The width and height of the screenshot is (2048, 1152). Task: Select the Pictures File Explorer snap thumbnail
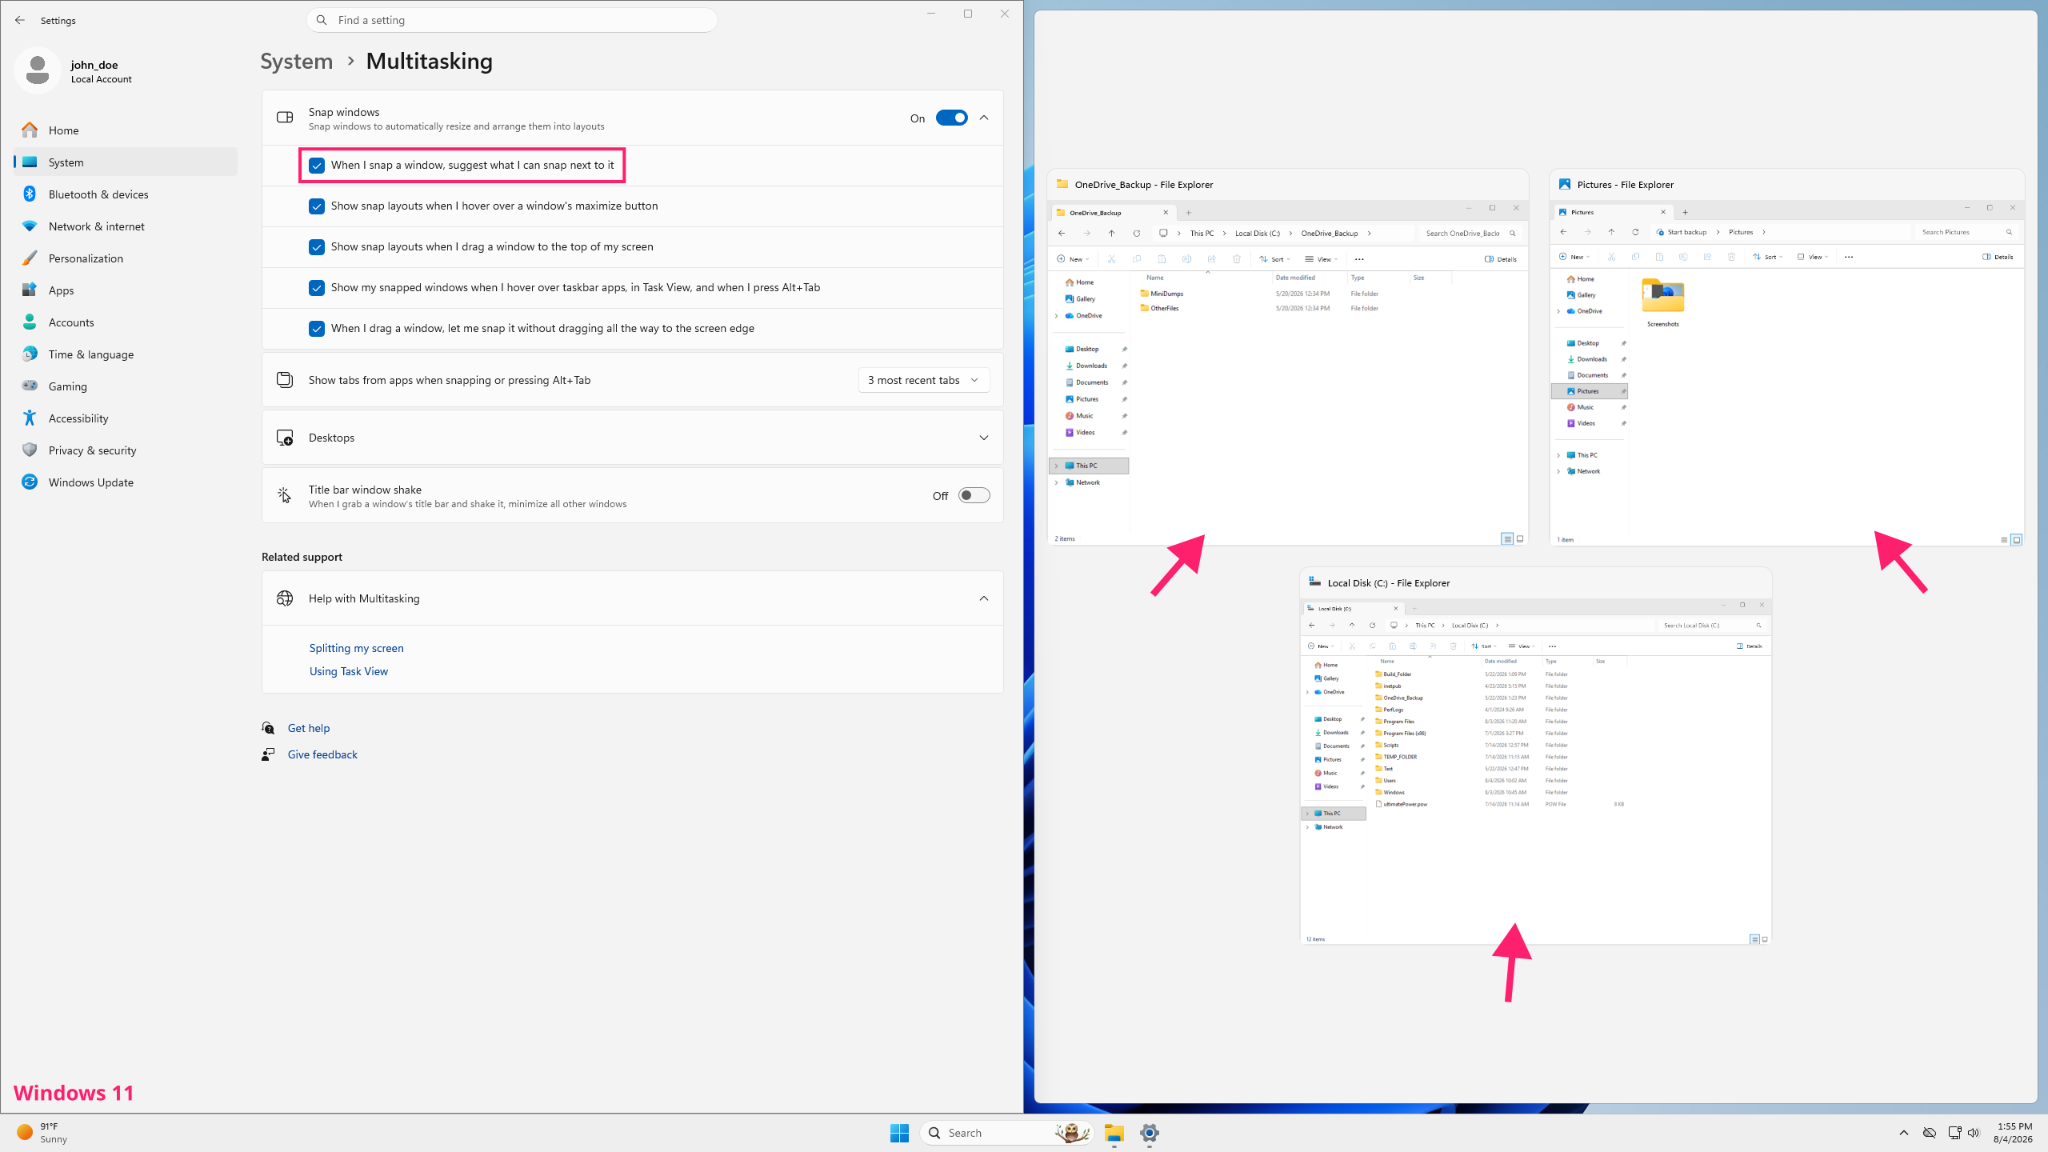(x=1787, y=358)
